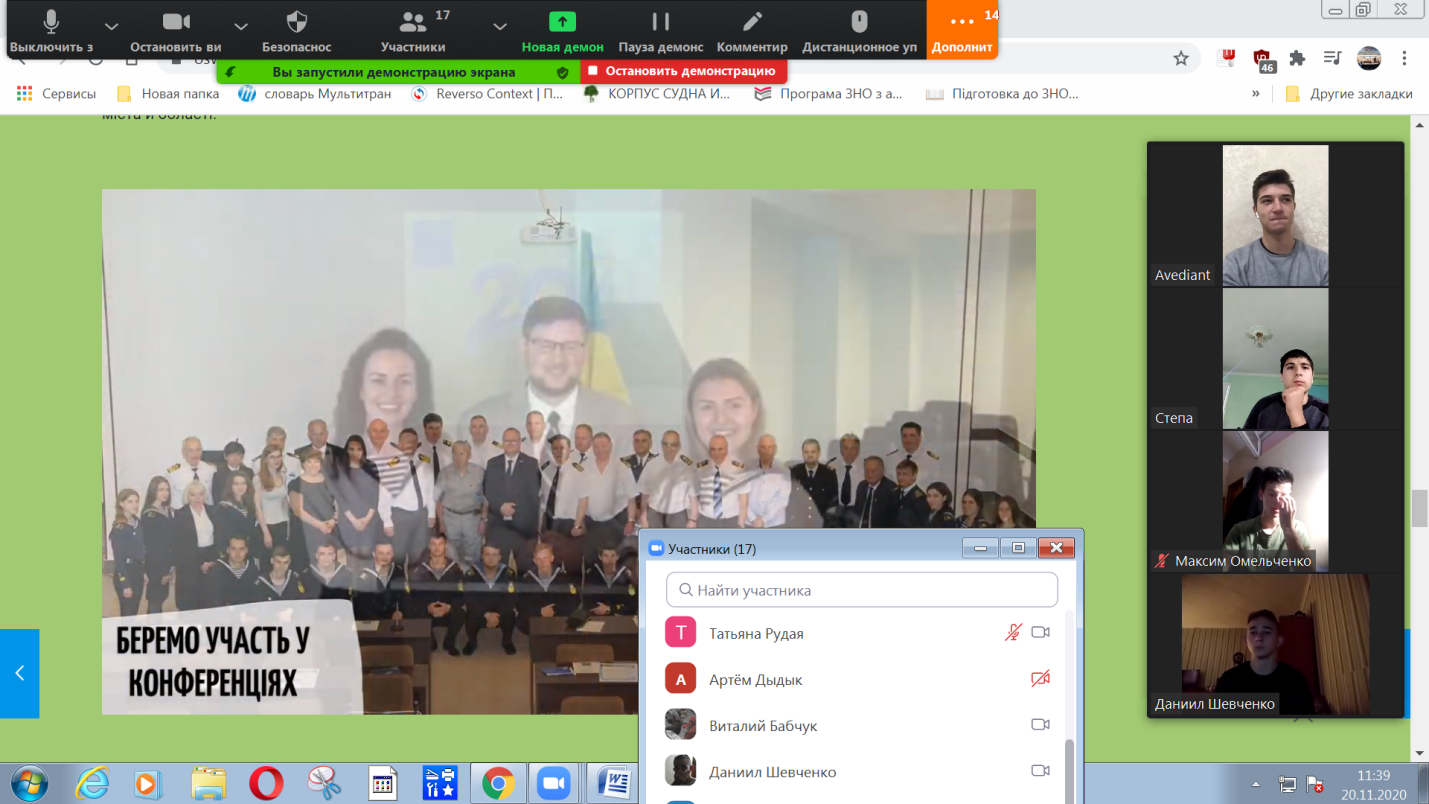Toggle the camera icon for Даниил Шевченко in the list

click(1040, 771)
